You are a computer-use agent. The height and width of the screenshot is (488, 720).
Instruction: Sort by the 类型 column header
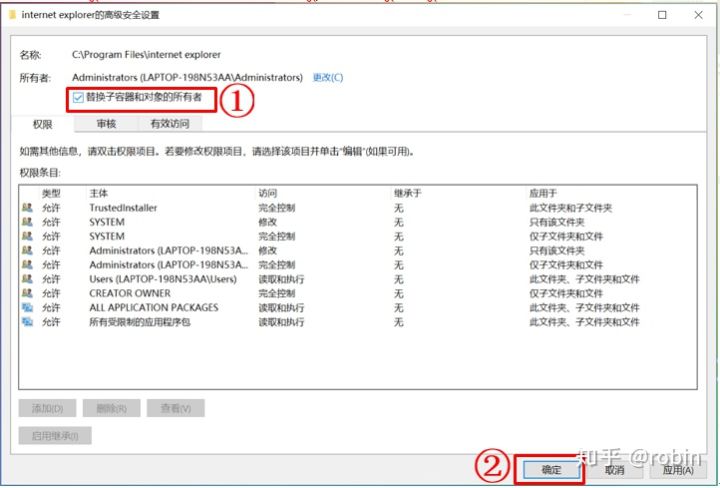pos(51,193)
